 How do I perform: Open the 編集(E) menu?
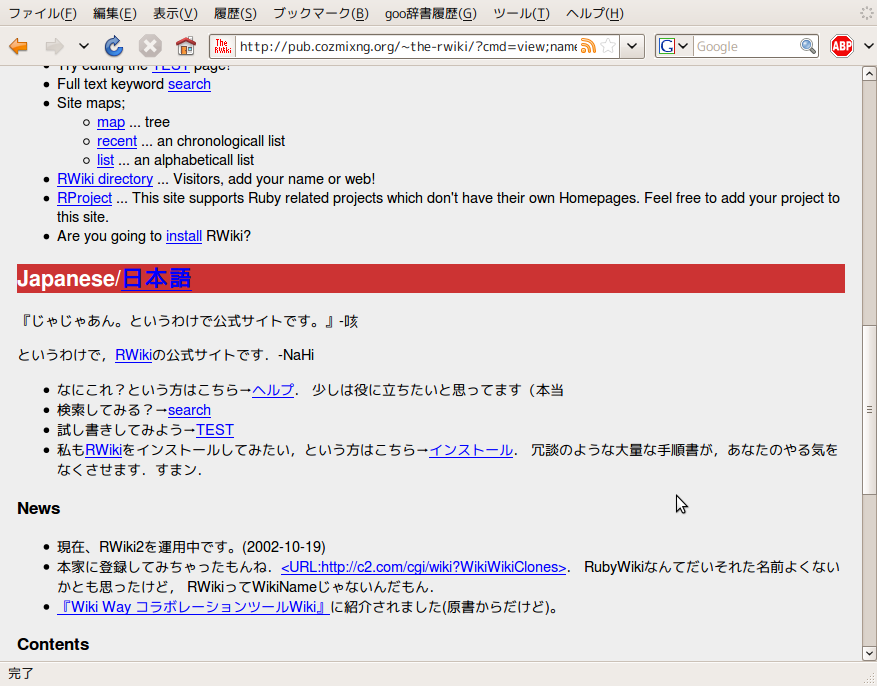click(x=115, y=13)
